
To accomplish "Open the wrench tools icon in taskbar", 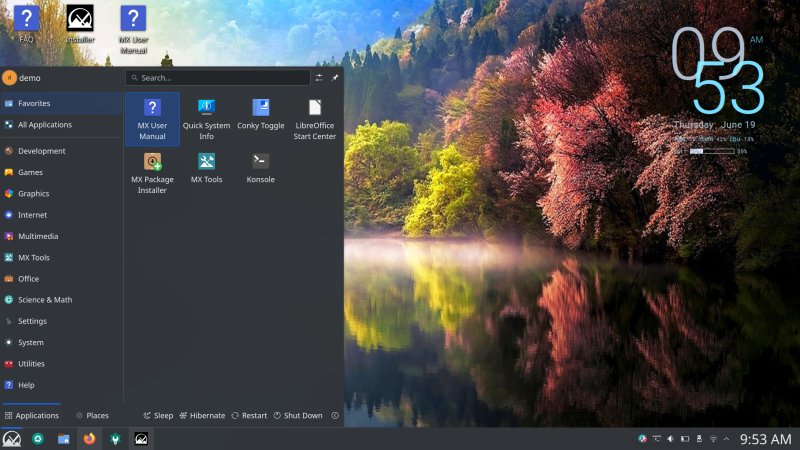I will pyautogui.click(x=115, y=439).
